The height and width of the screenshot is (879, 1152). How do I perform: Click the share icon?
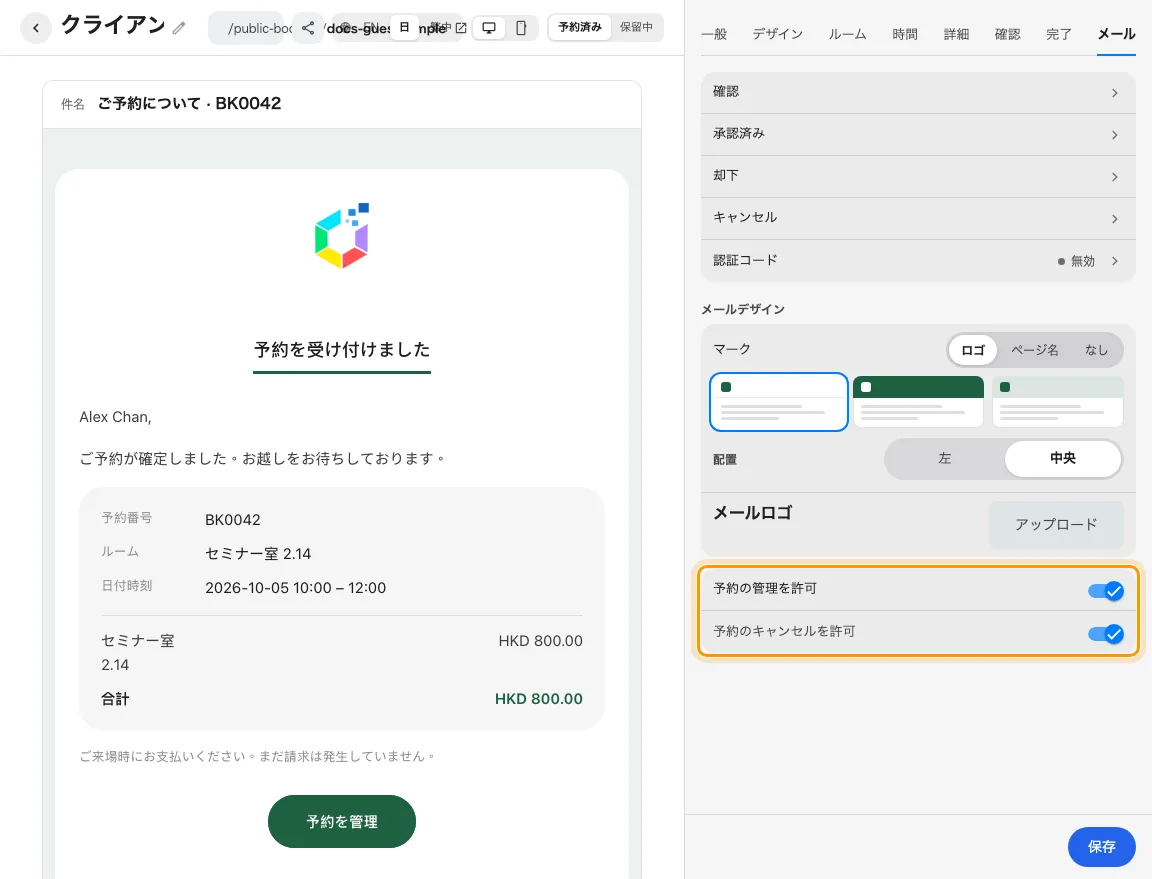coord(308,28)
